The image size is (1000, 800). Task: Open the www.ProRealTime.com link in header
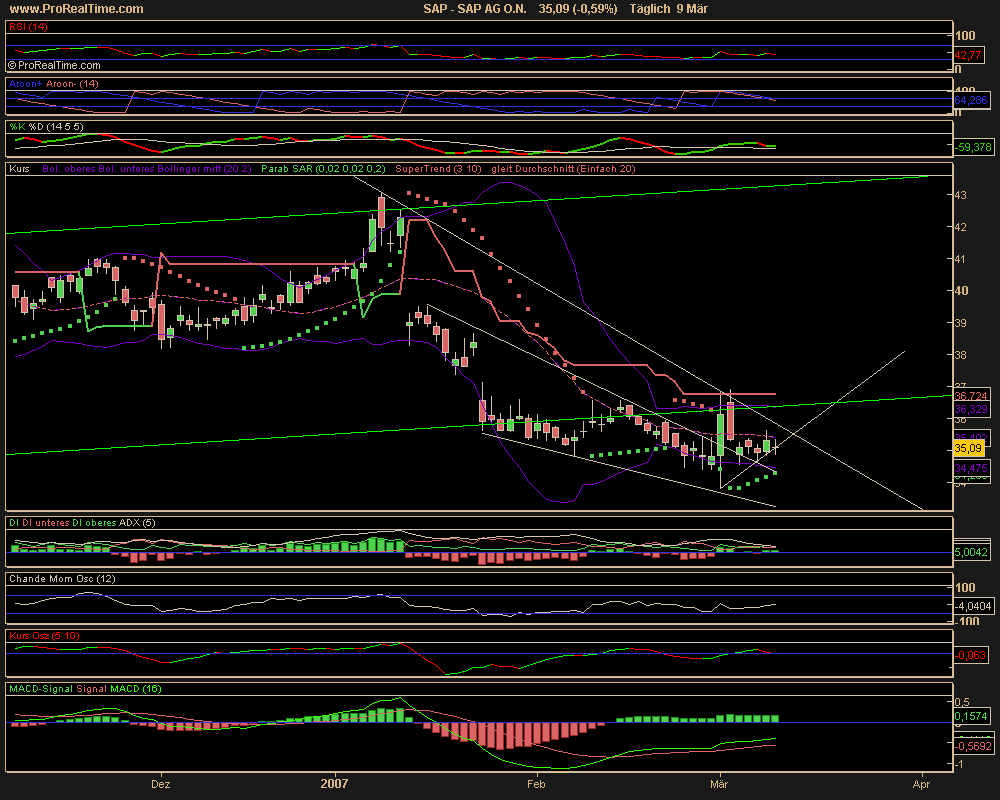(76, 9)
